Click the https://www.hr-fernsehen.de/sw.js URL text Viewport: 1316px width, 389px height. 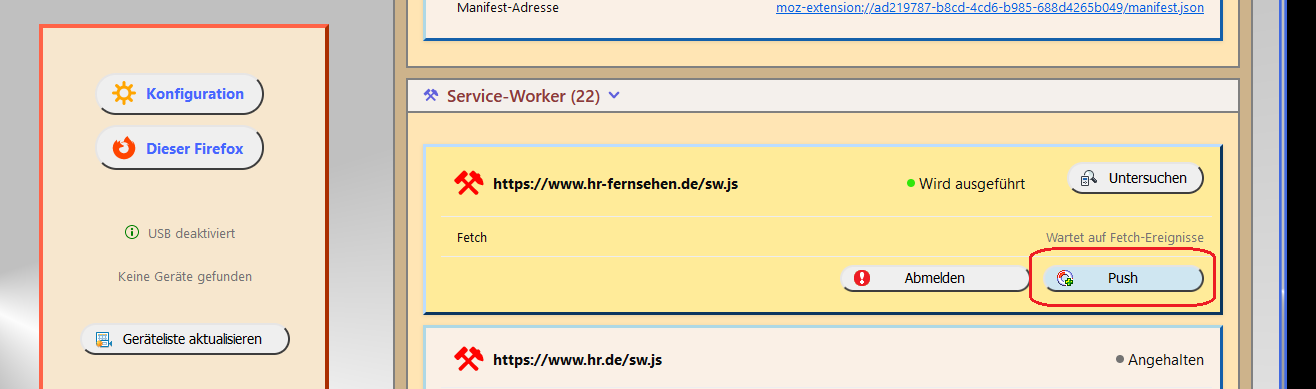[x=616, y=184]
